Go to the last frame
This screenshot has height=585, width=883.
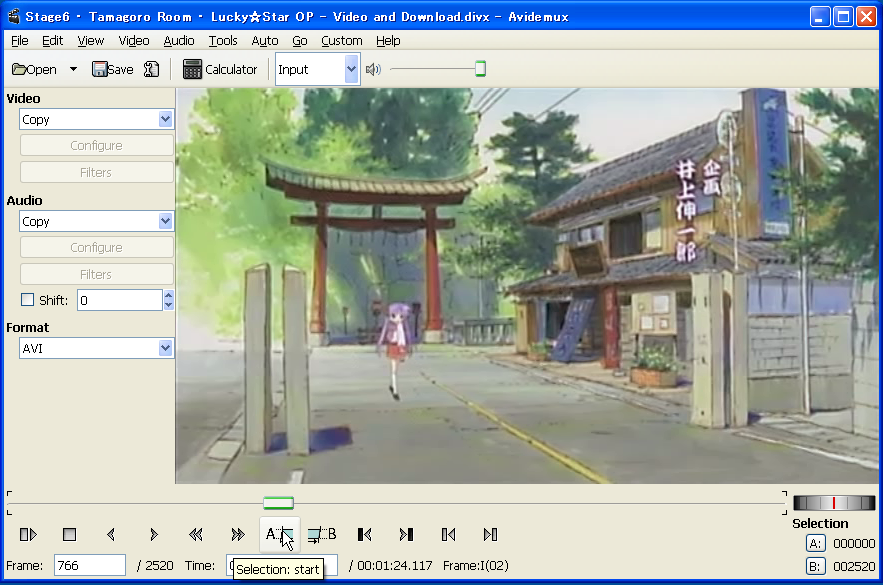tap(490, 534)
